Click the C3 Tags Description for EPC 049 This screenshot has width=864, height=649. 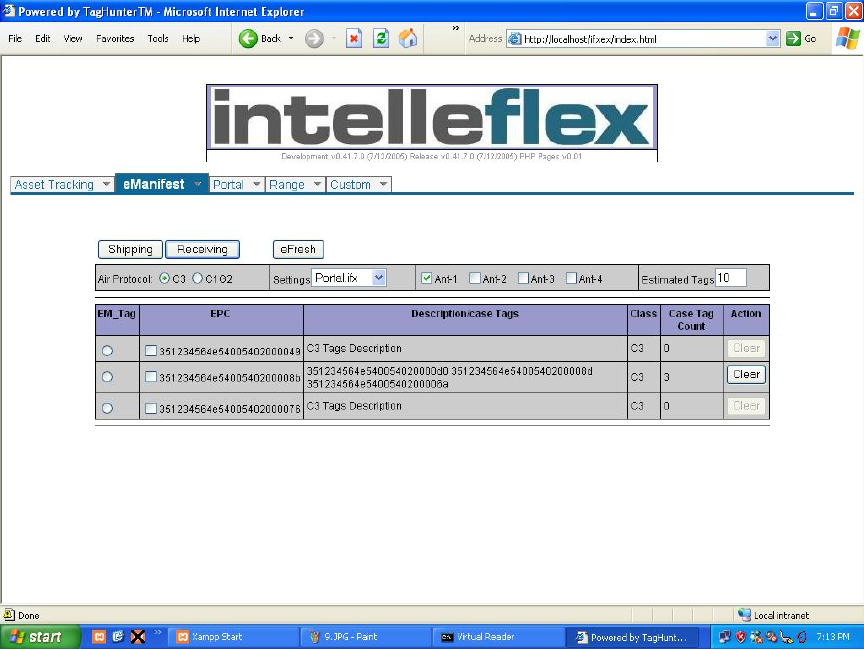coord(354,348)
